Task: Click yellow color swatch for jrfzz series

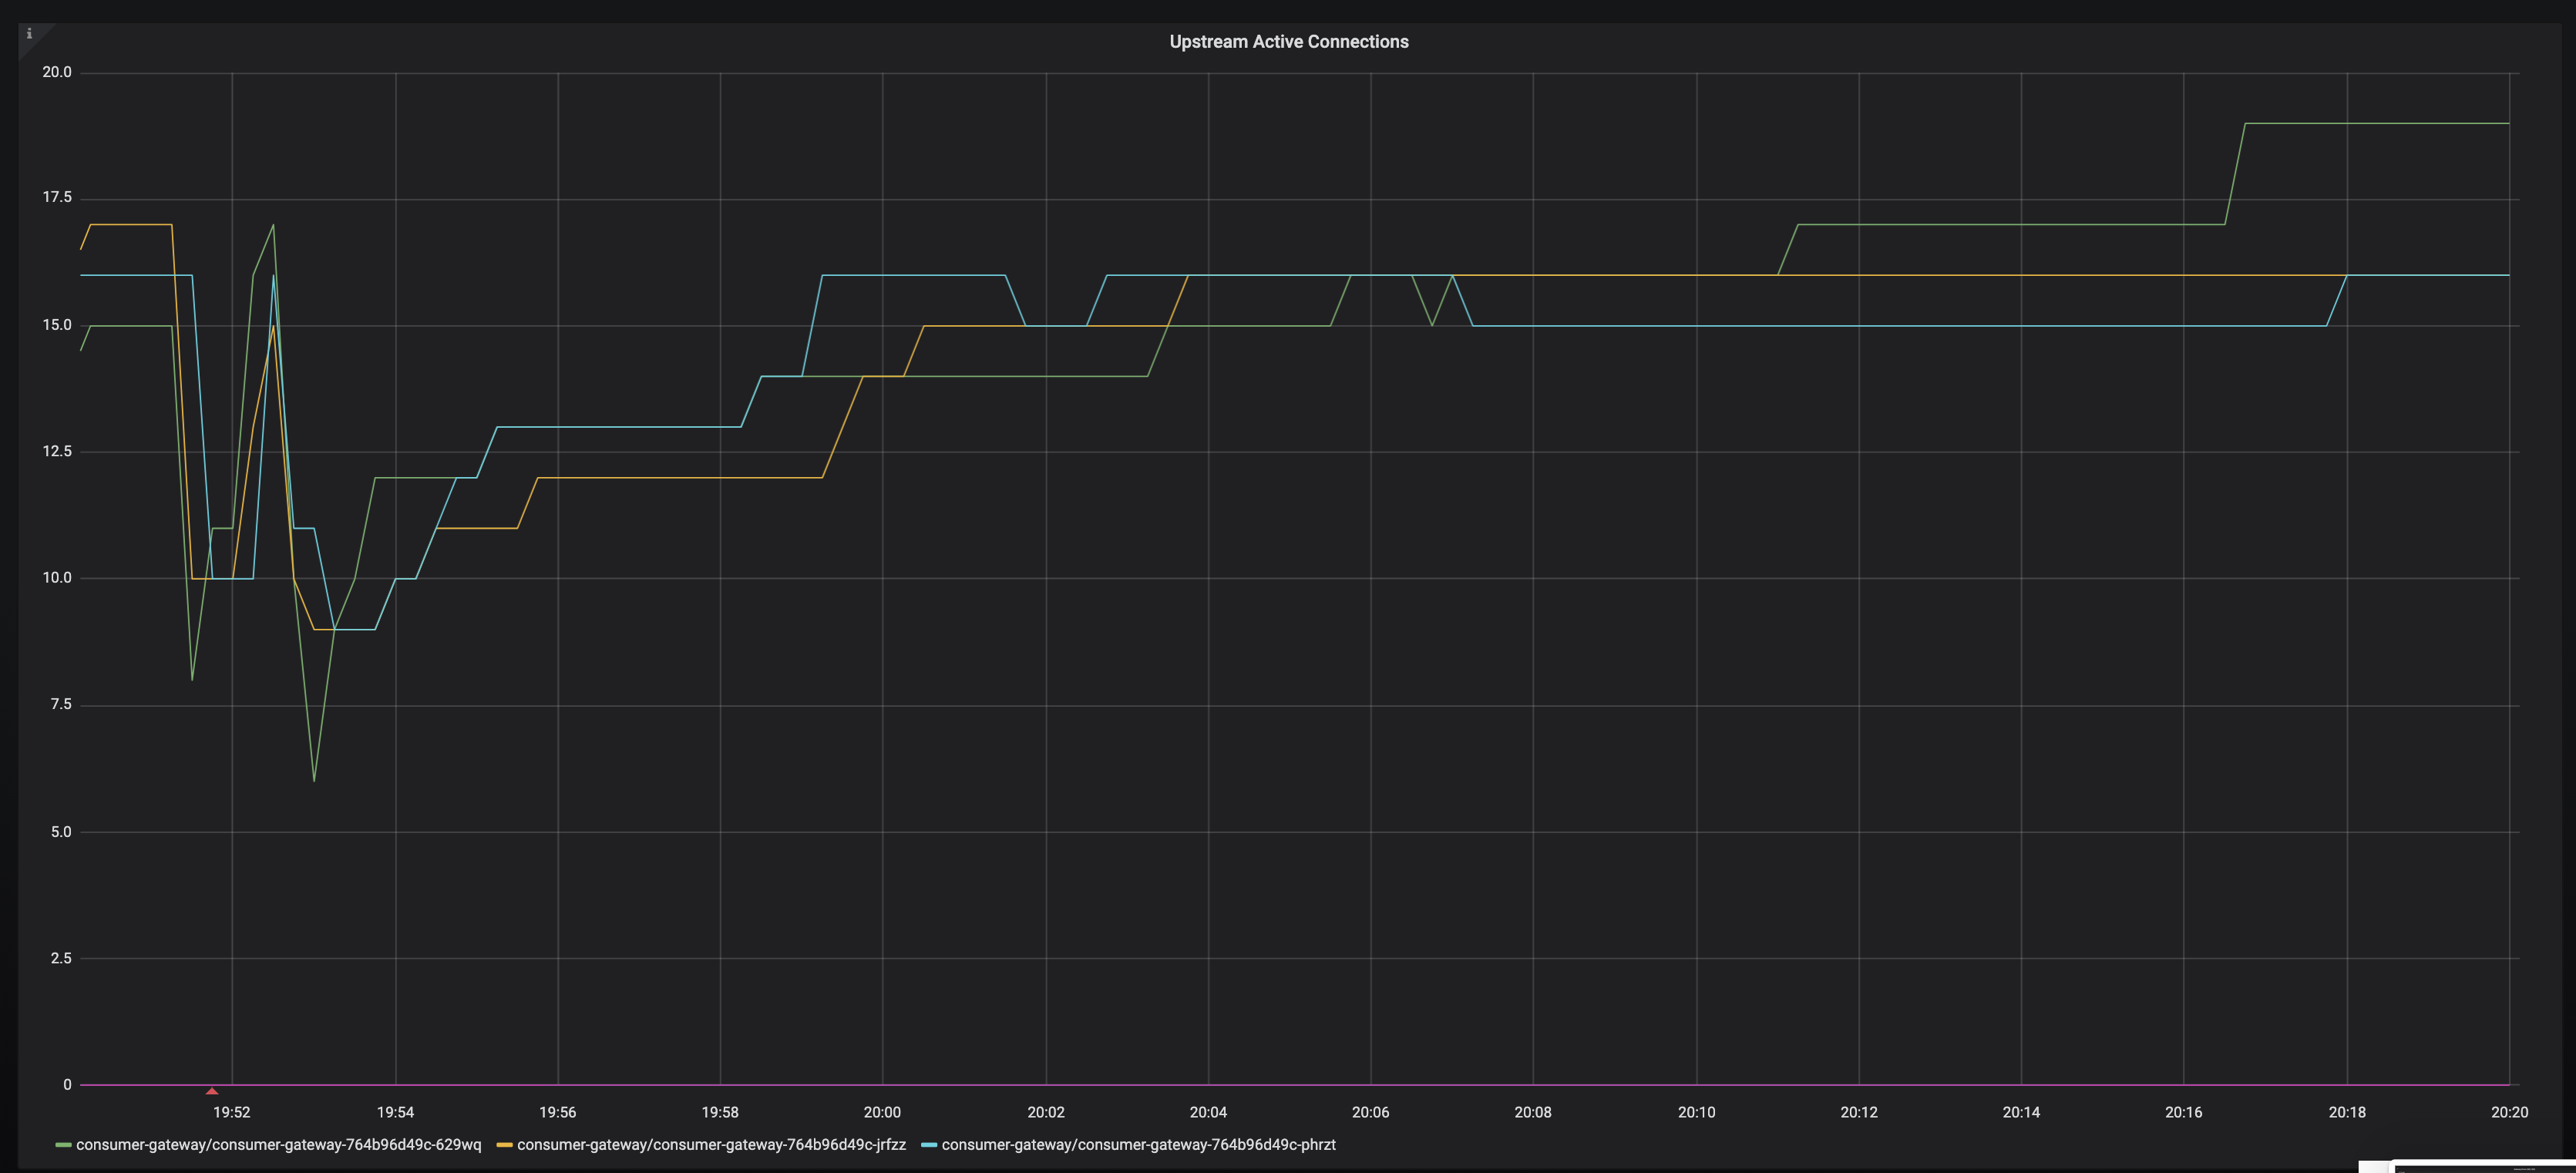Action: [504, 1145]
